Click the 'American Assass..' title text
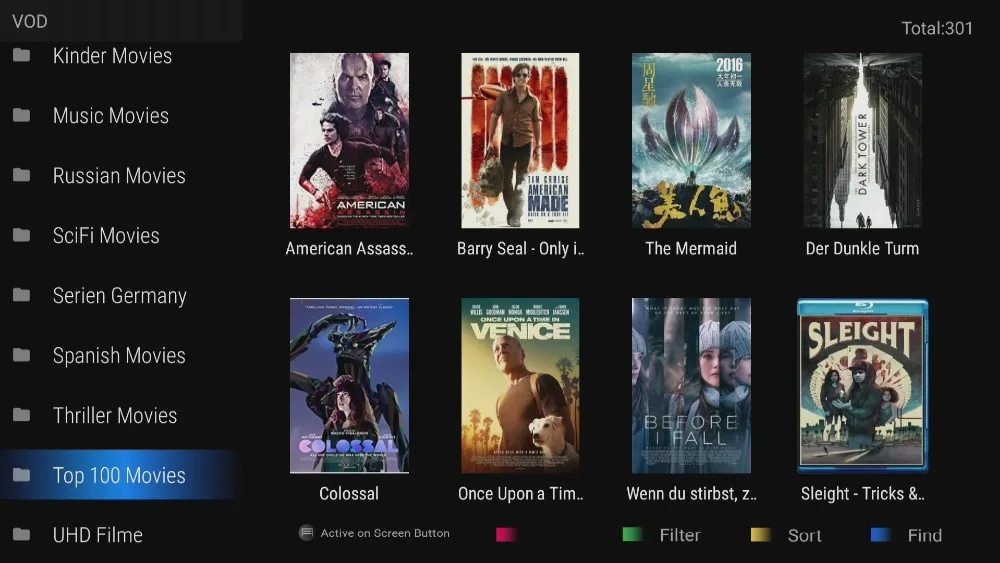The width and height of the screenshot is (1000, 563). 349,249
